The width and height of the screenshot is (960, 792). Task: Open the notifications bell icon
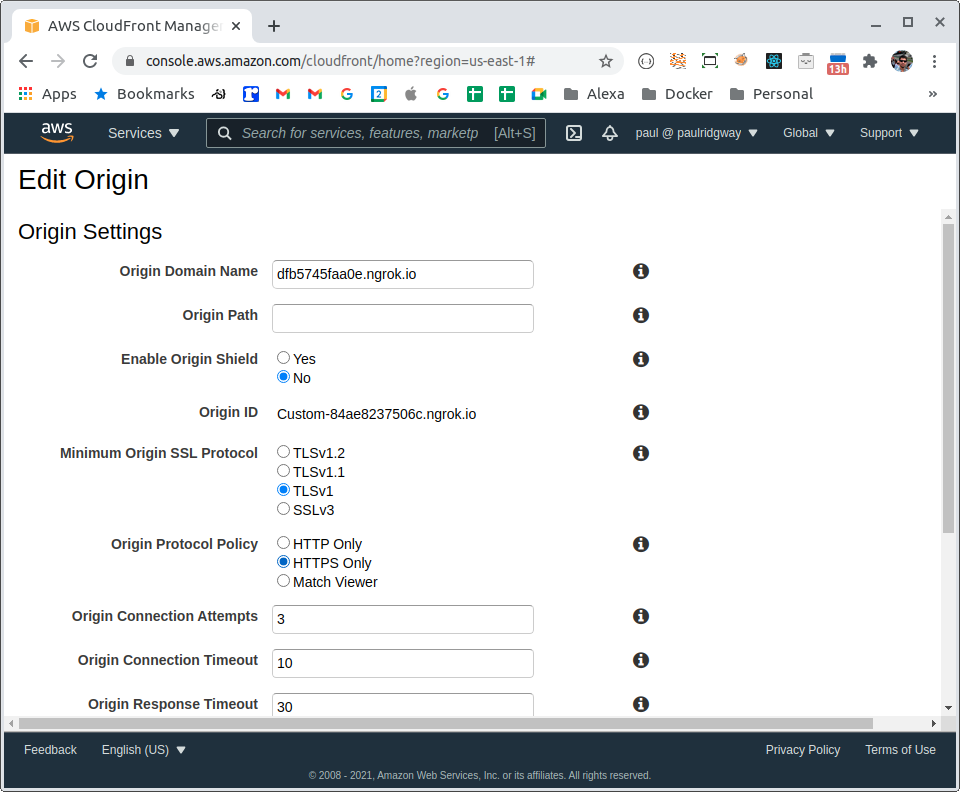[x=610, y=133]
